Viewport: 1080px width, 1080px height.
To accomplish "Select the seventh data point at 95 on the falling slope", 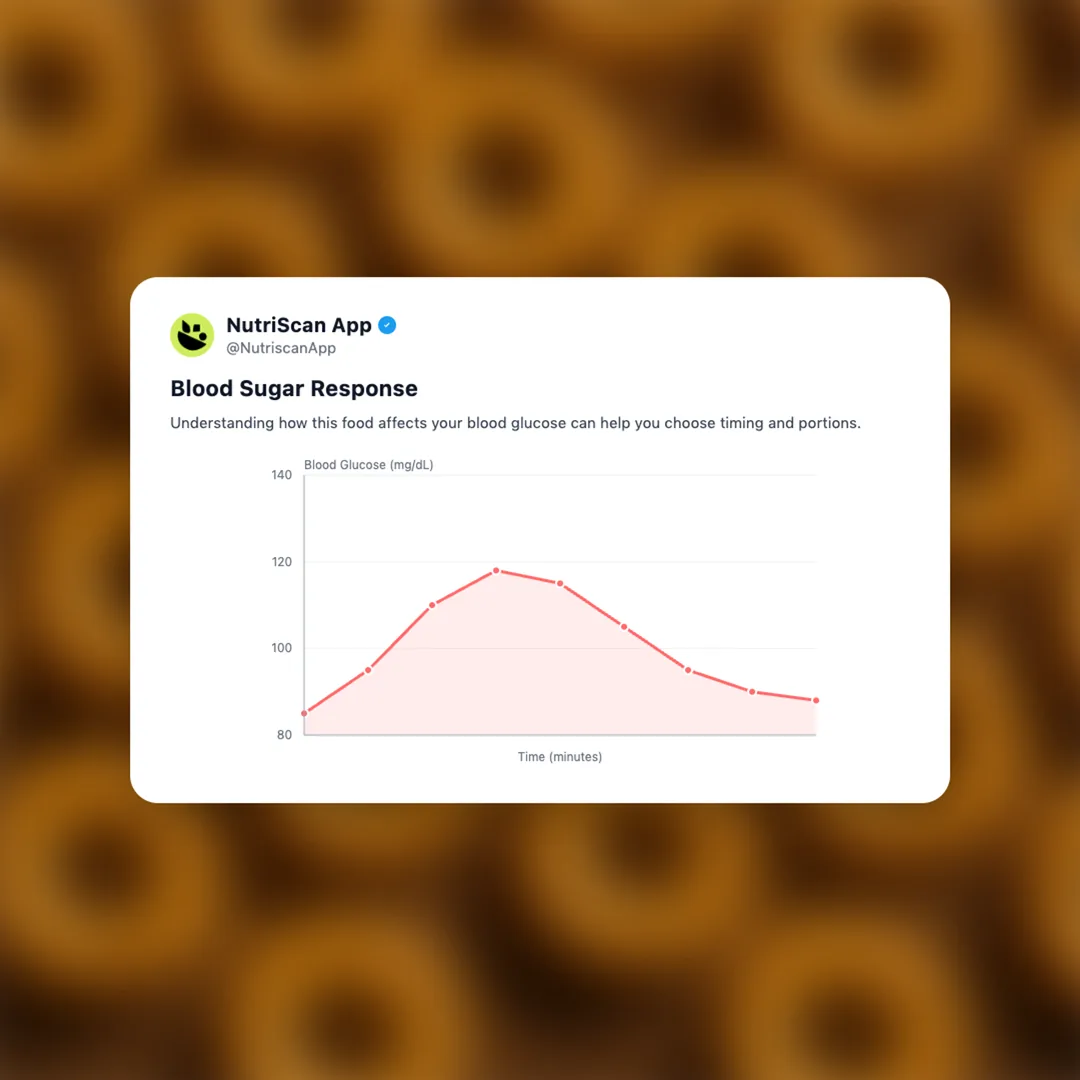I will pos(688,670).
